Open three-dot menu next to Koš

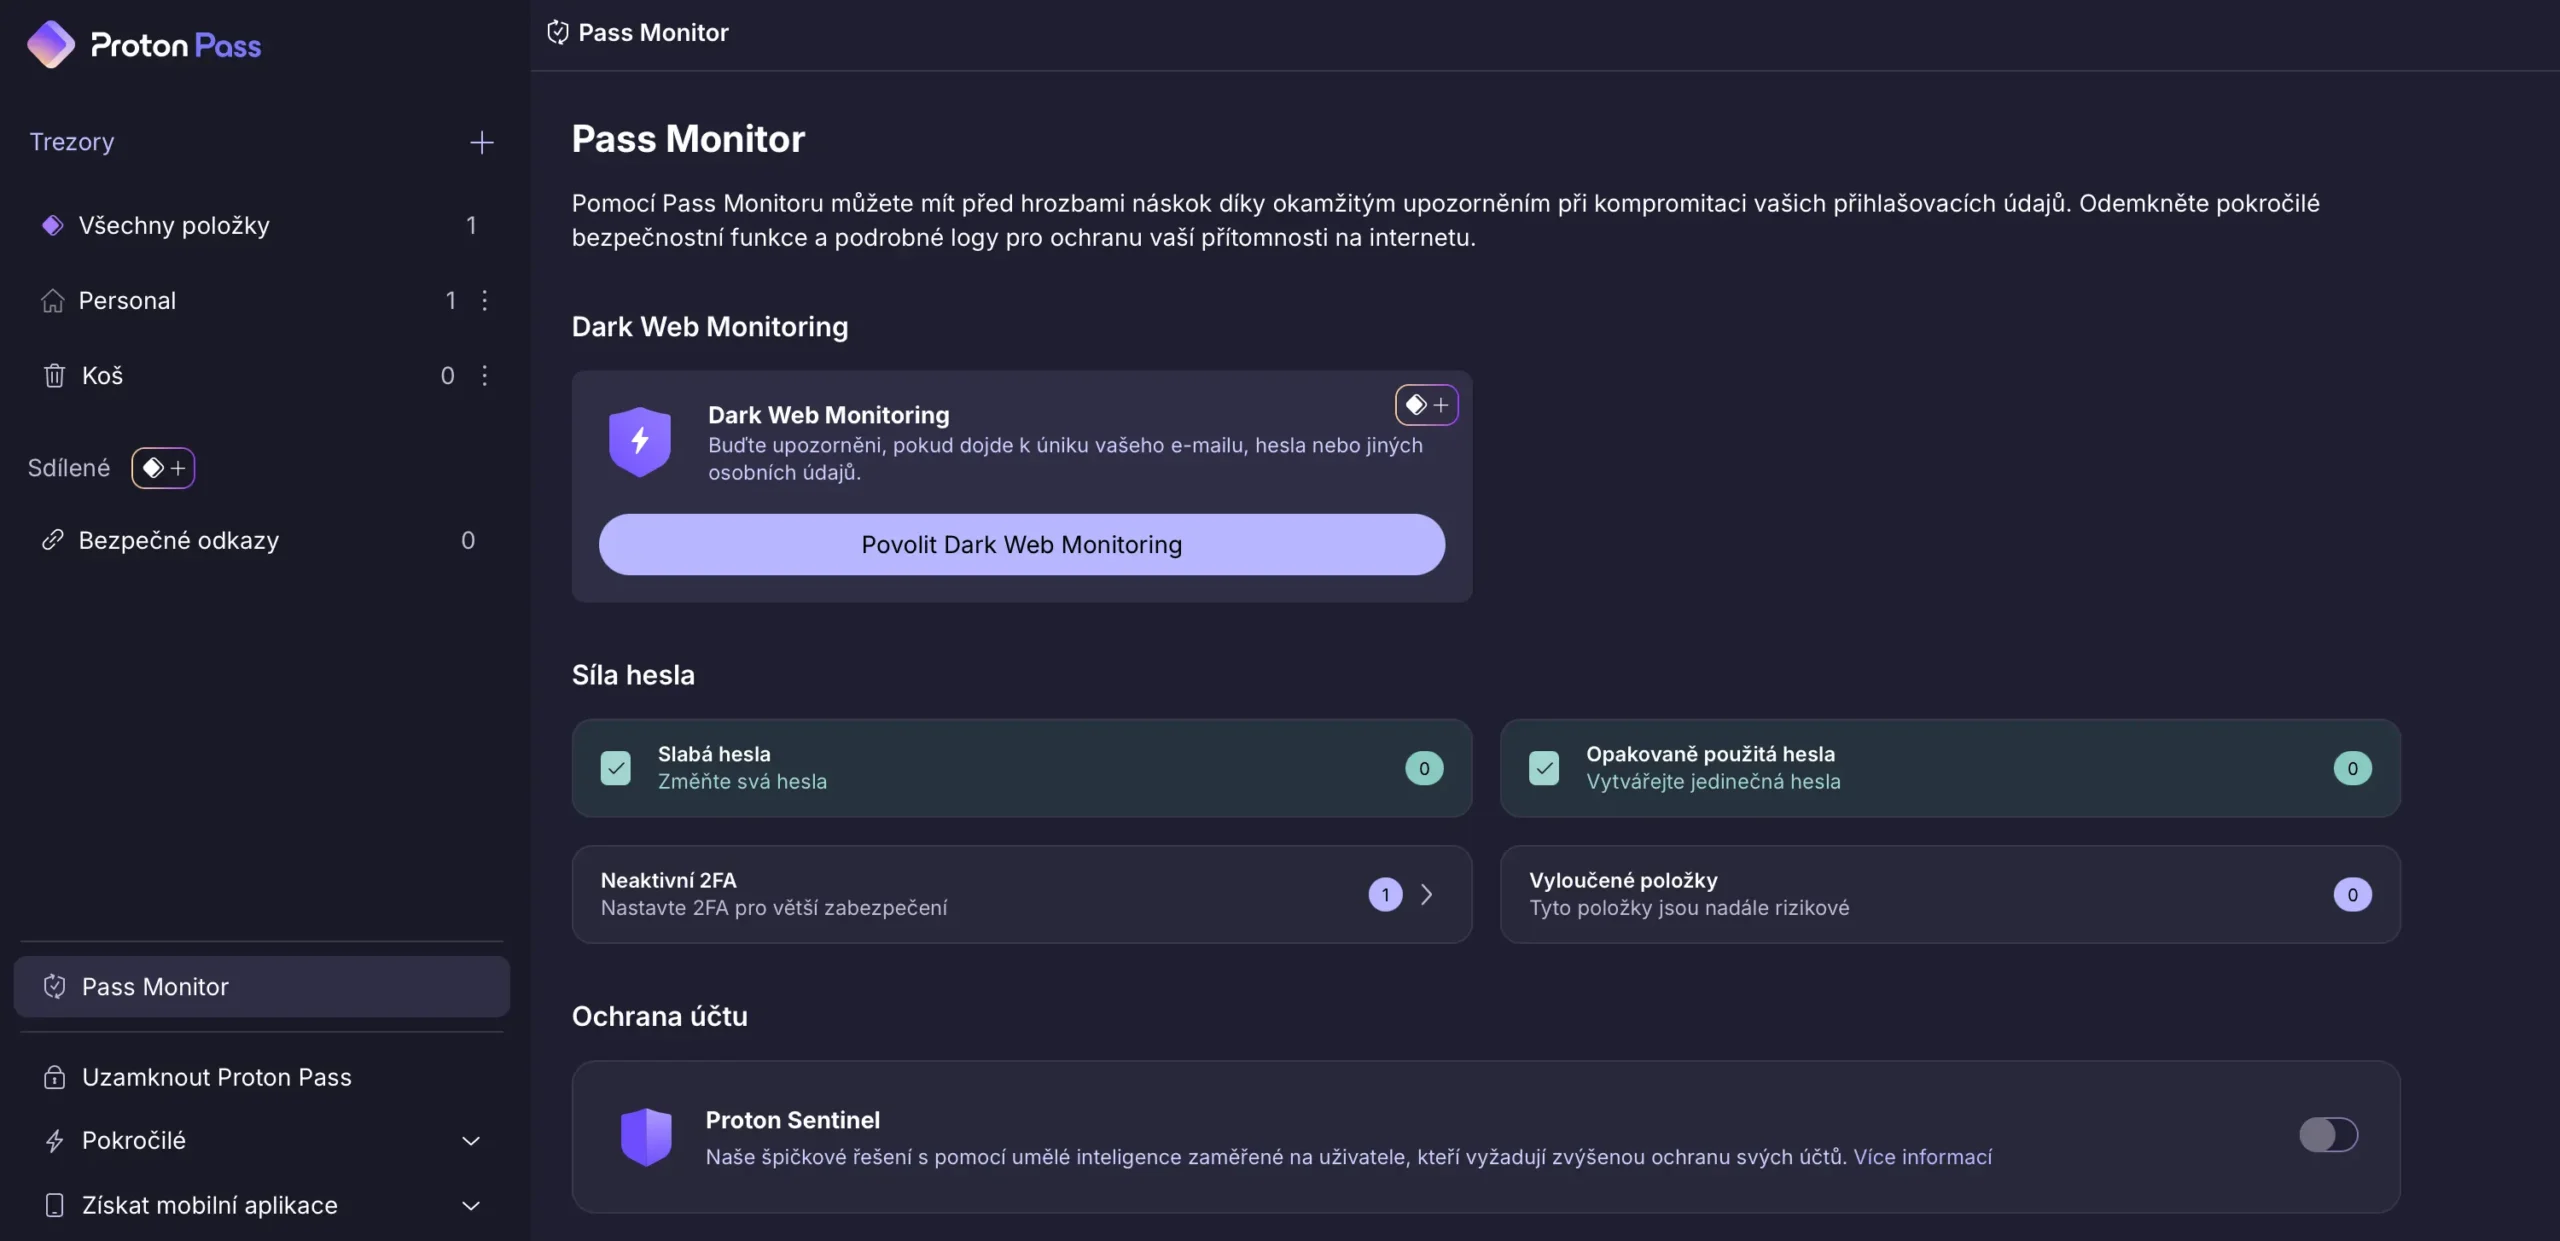484,375
